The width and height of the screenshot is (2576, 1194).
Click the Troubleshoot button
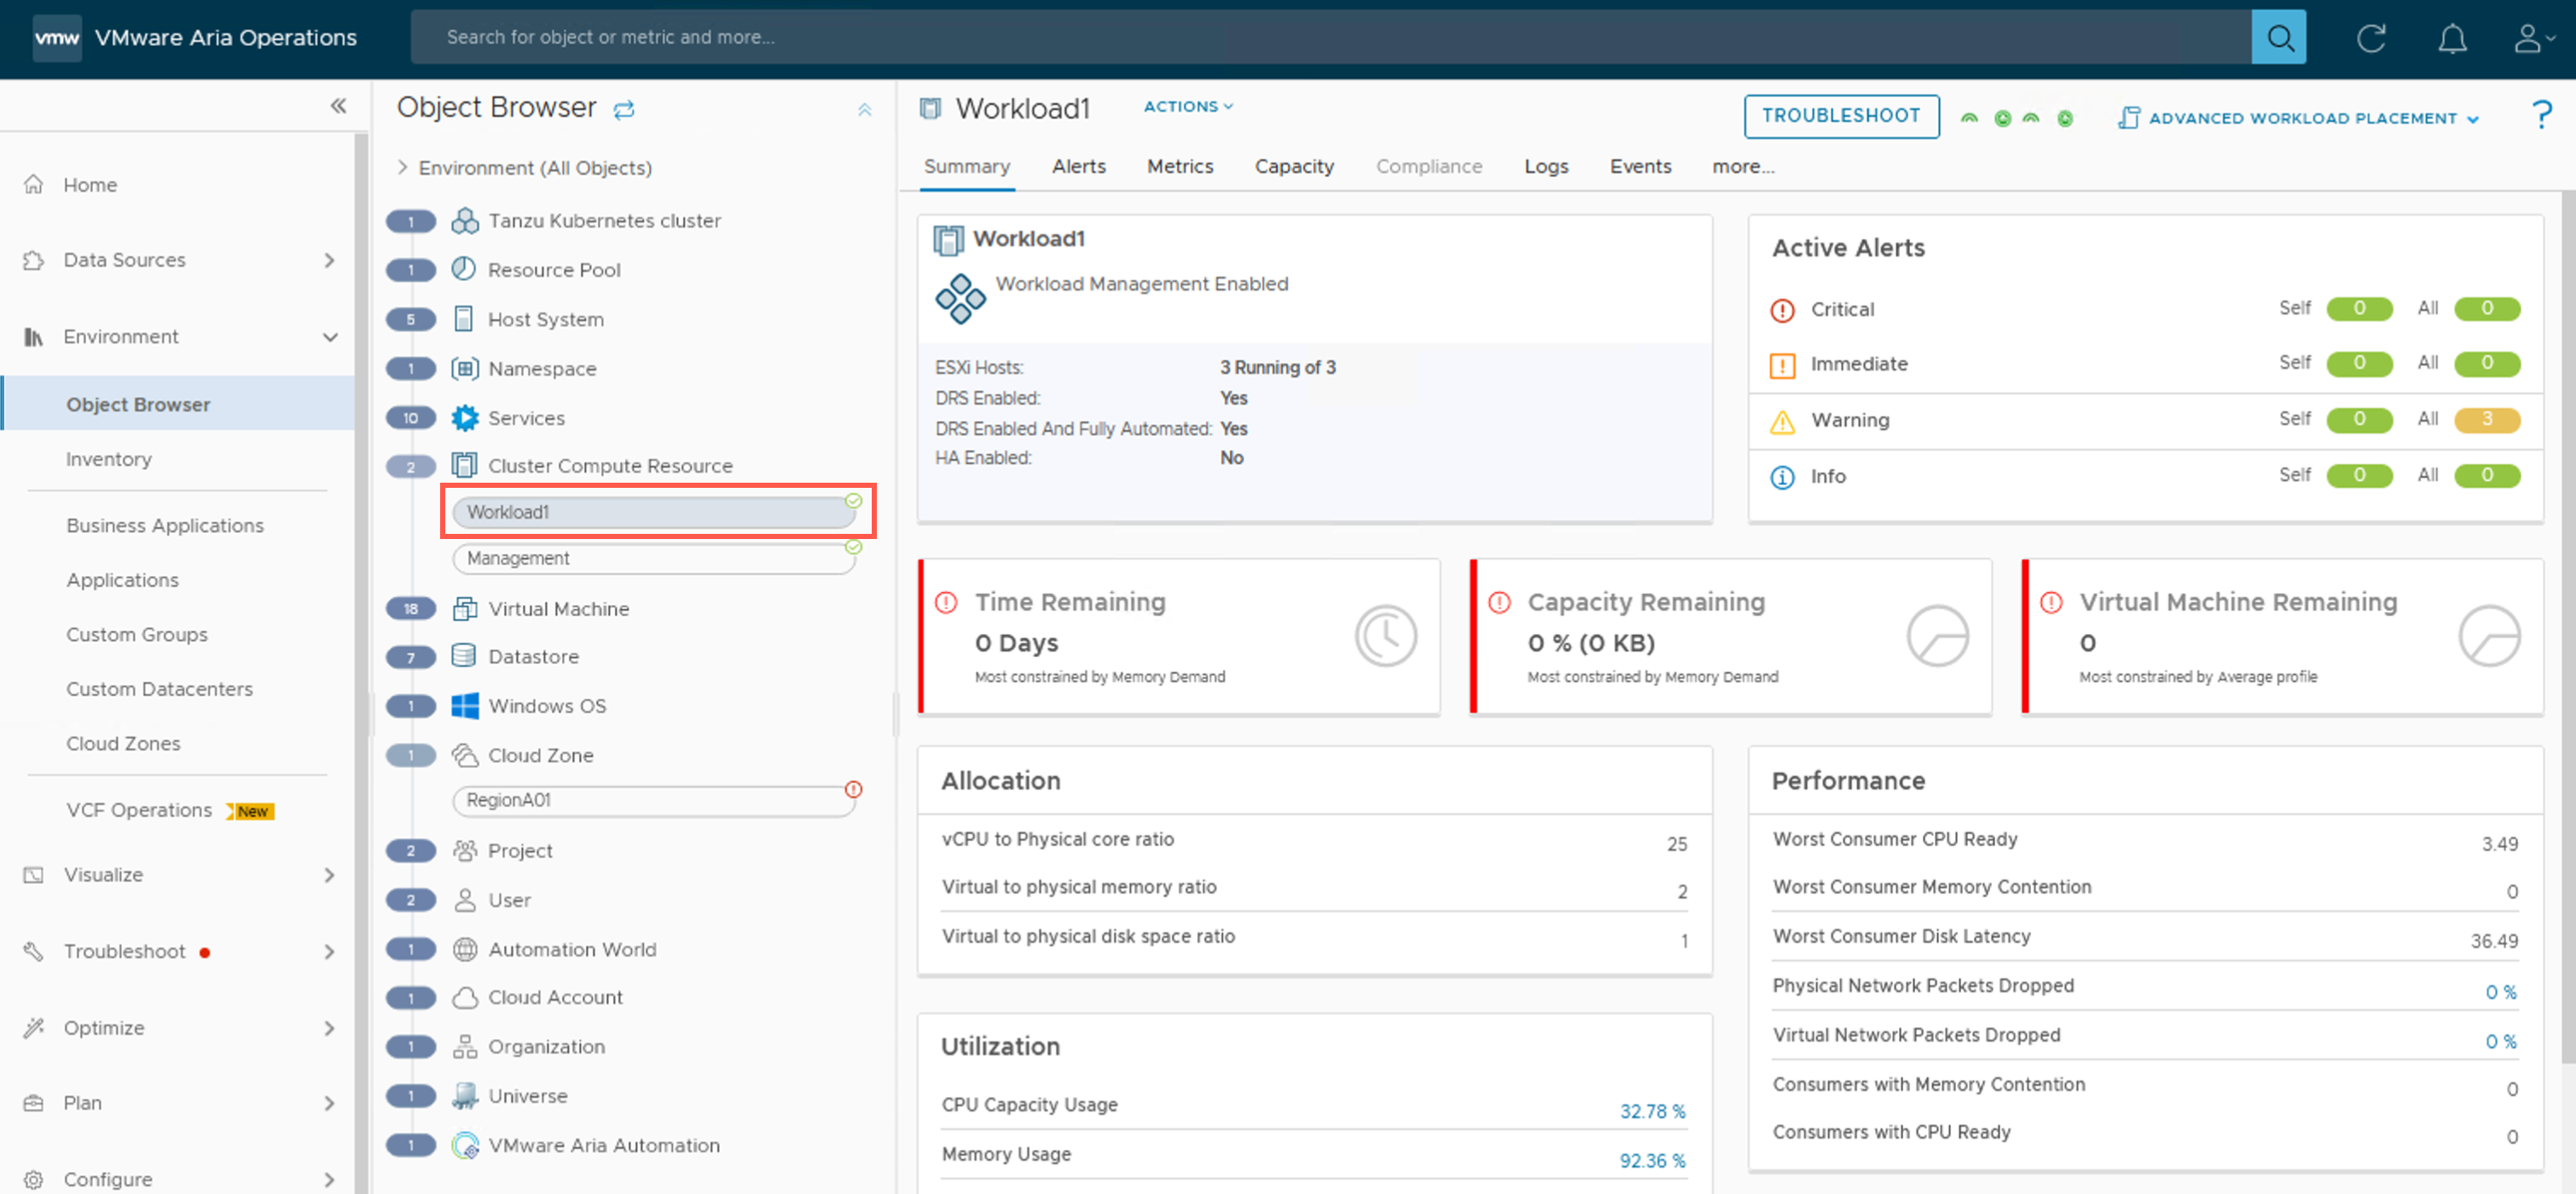point(1840,116)
